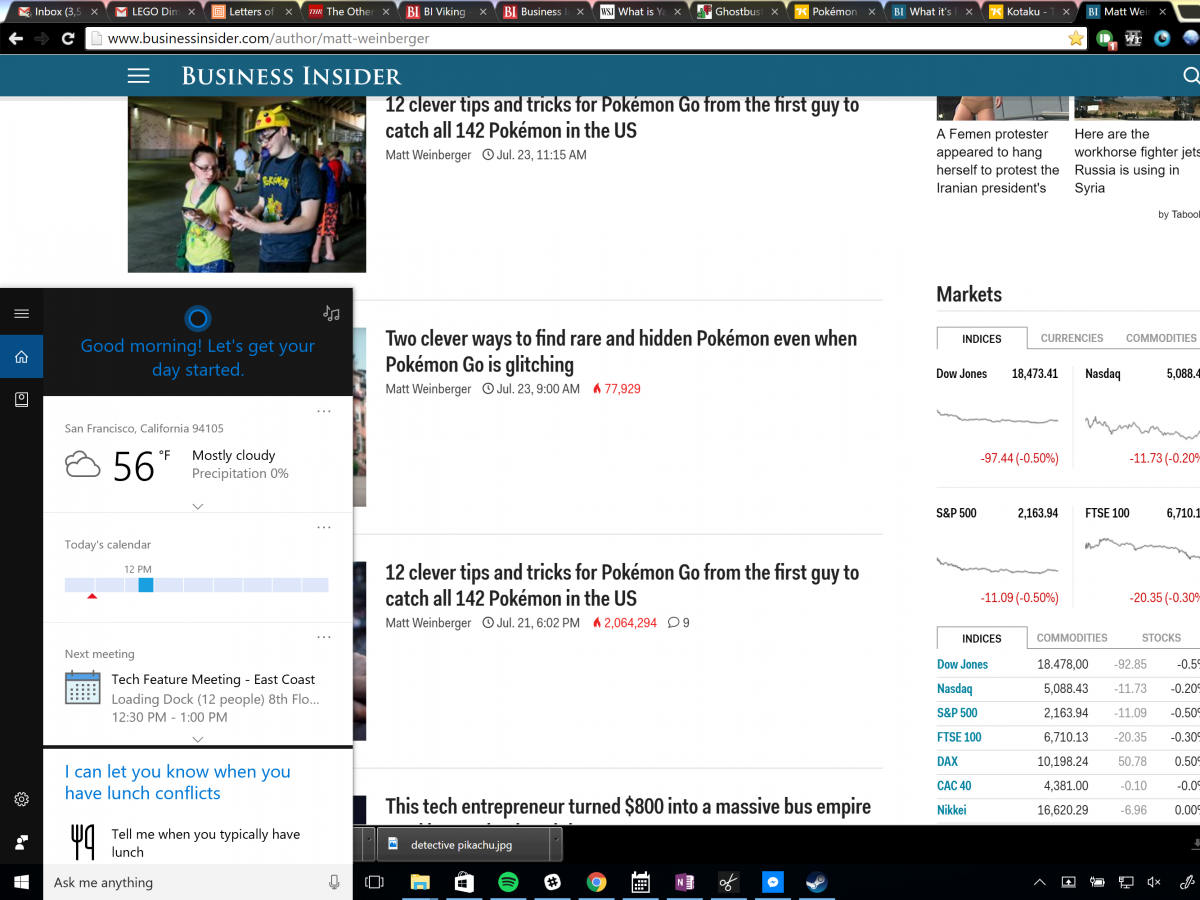Screen dimensions: 1200x900
Task: Click the Business Insider search magnifier
Action: click(x=1190, y=76)
